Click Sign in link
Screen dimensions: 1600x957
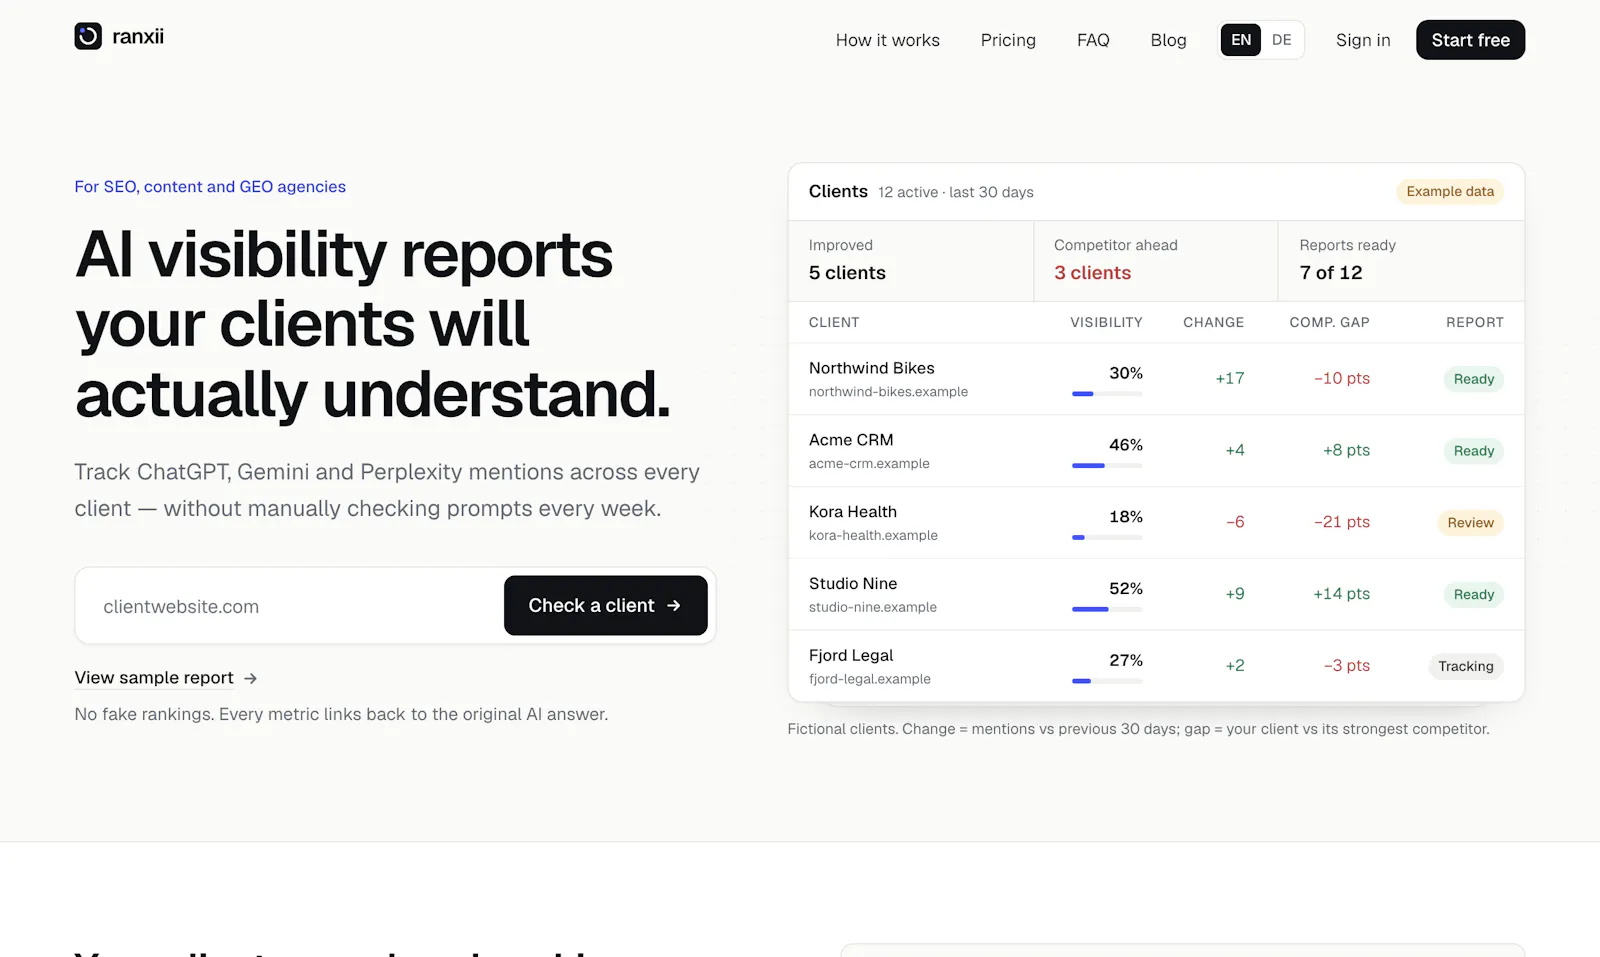(x=1363, y=40)
